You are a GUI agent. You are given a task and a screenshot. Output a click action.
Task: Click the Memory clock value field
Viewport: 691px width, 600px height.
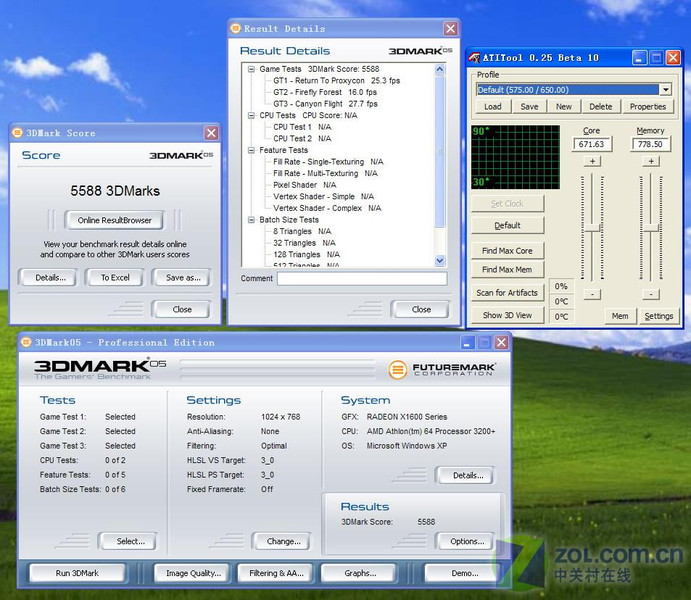click(x=650, y=144)
